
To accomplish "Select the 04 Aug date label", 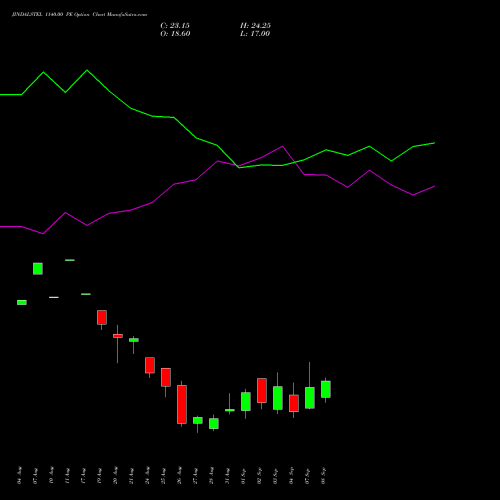I will 19,475.
